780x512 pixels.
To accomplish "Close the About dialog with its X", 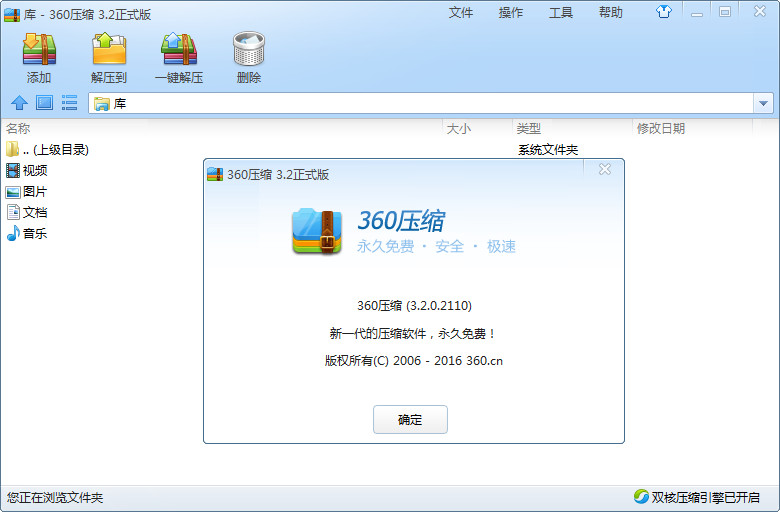I will (604, 169).
